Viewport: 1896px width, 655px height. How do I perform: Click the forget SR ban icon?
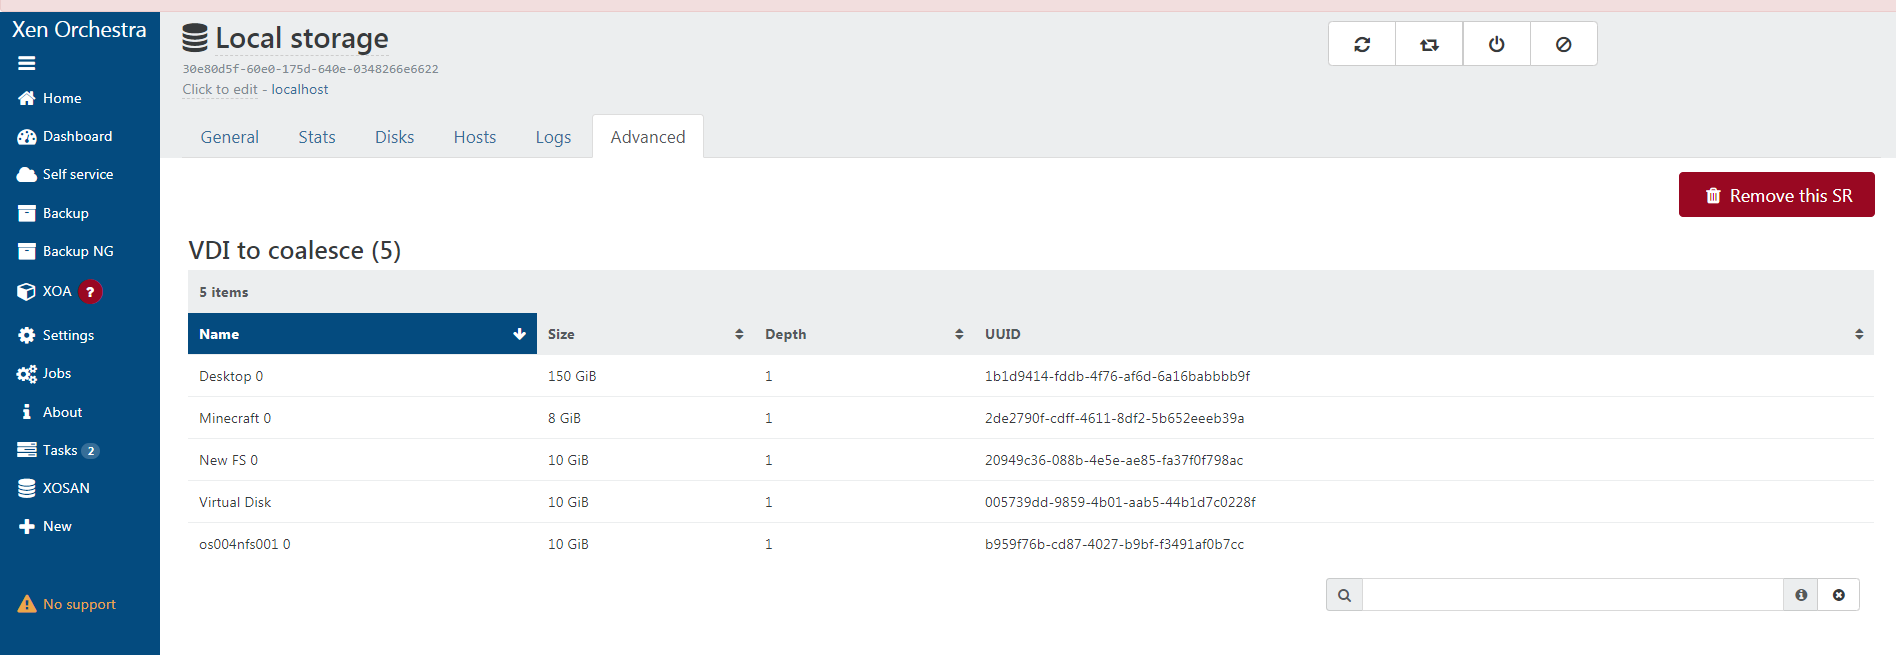tap(1563, 44)
